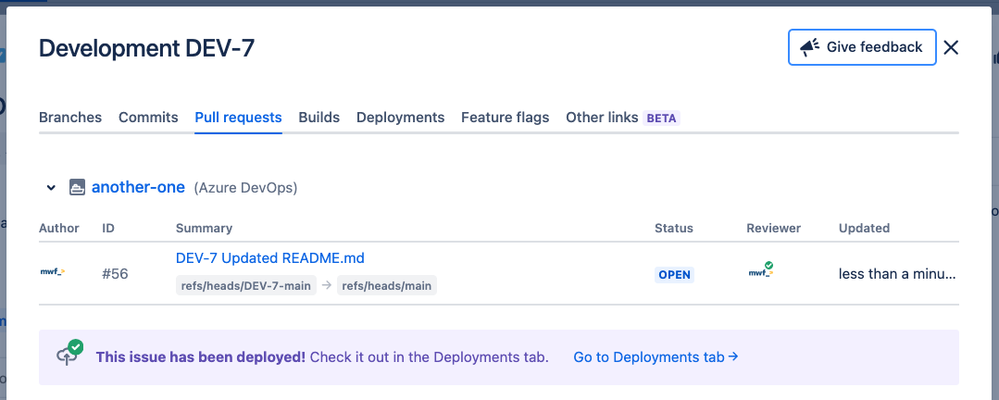
Task: Open the another-one repository link
Action: coord(138,187)
